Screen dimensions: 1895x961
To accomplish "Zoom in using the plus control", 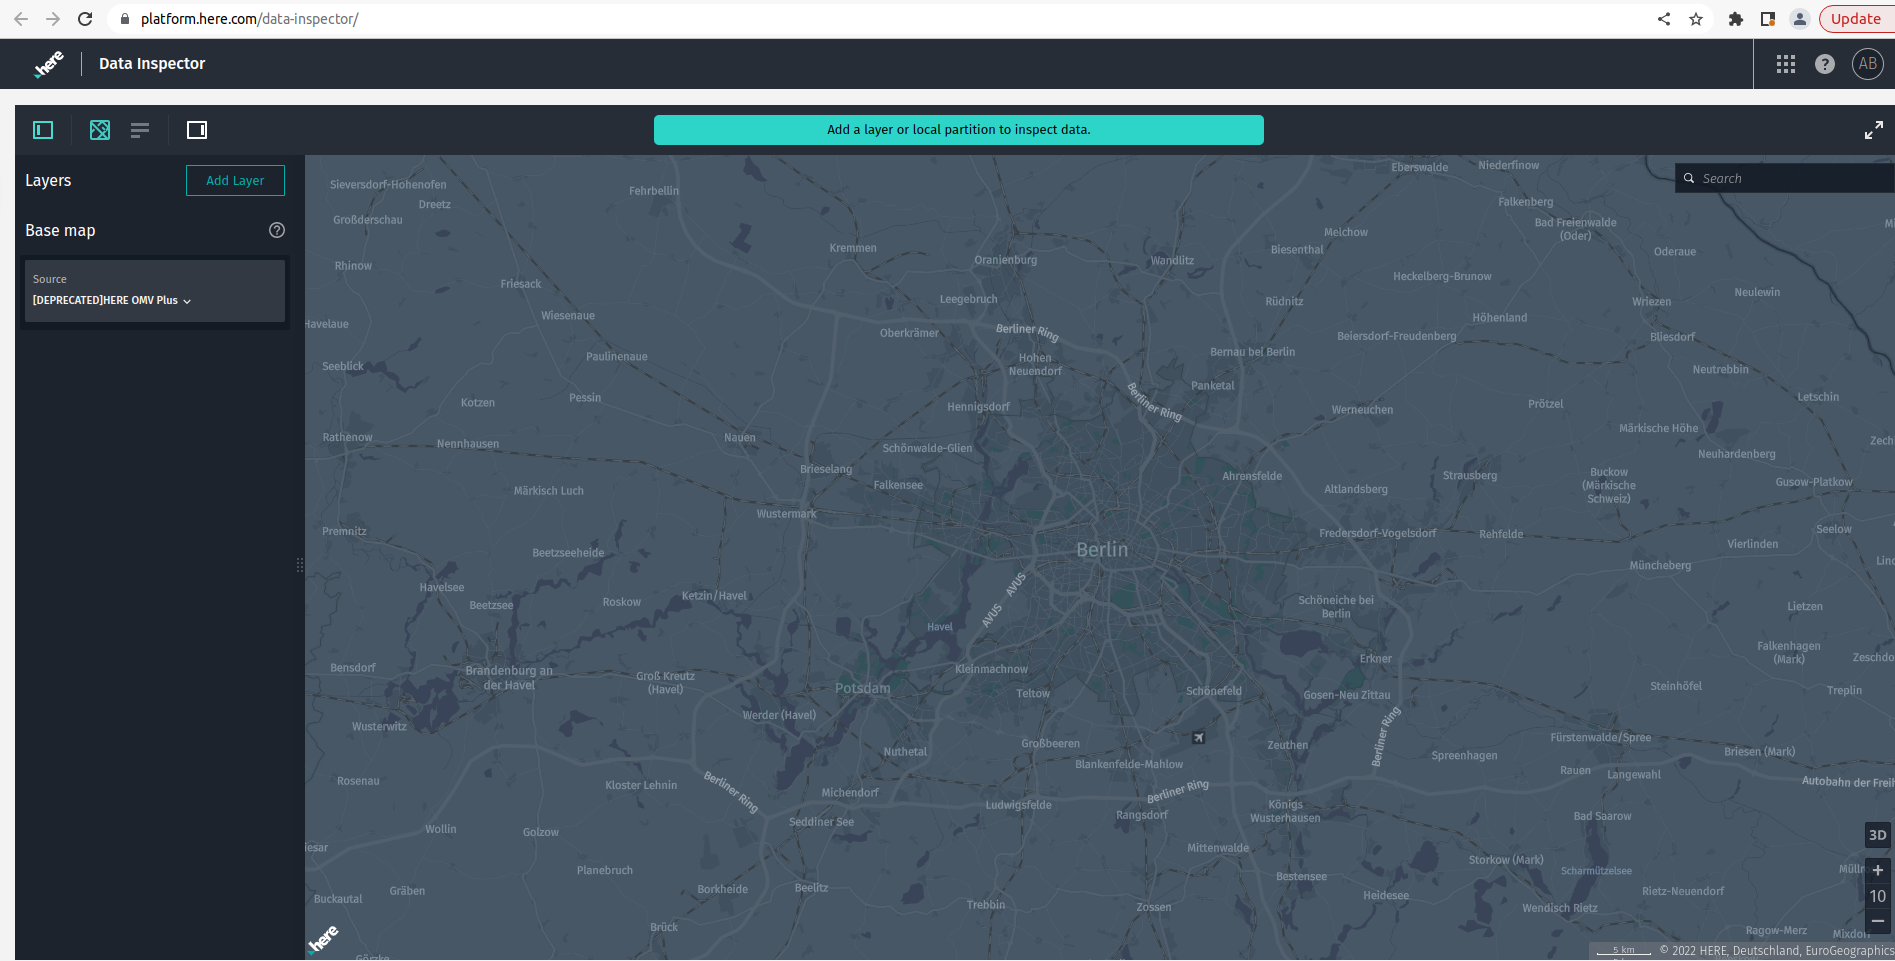I will point(1877,869).
